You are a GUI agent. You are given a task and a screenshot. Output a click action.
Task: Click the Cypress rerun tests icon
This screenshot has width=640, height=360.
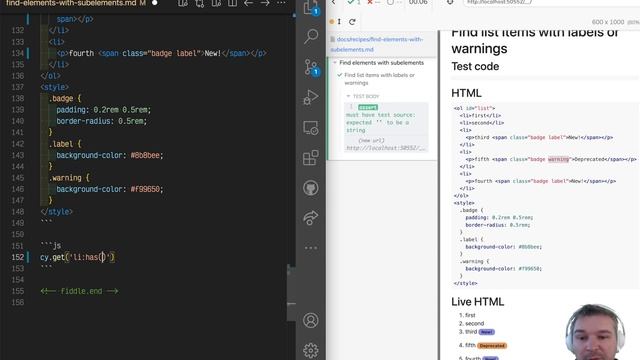click(352, 22)
